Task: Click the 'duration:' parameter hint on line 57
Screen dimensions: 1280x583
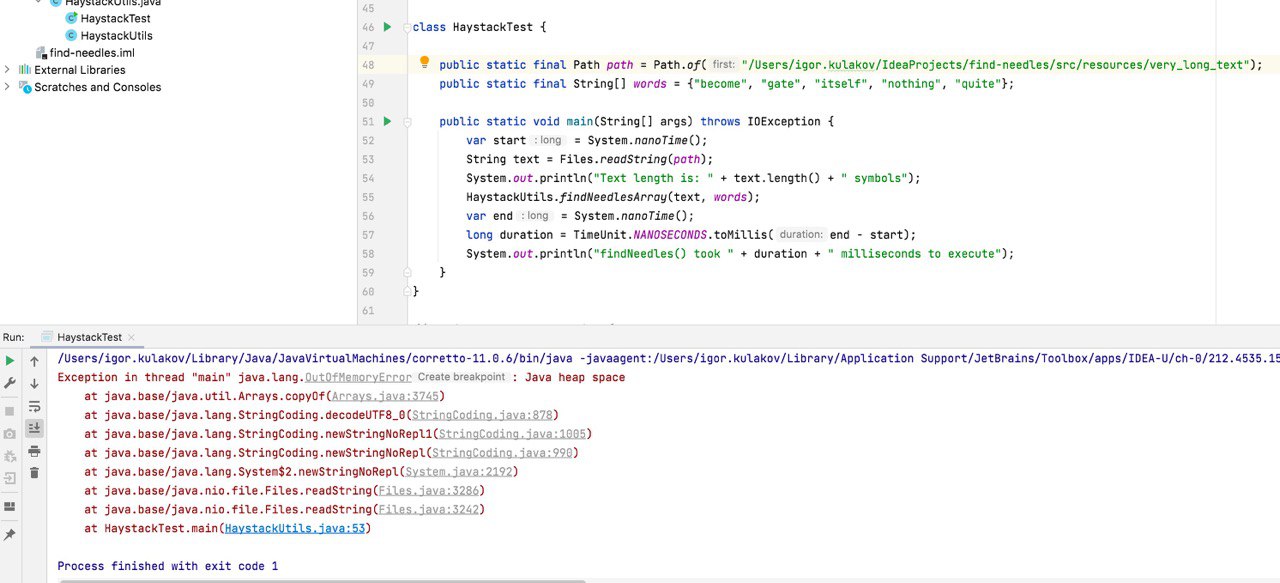Action: (x=801, y=235)
